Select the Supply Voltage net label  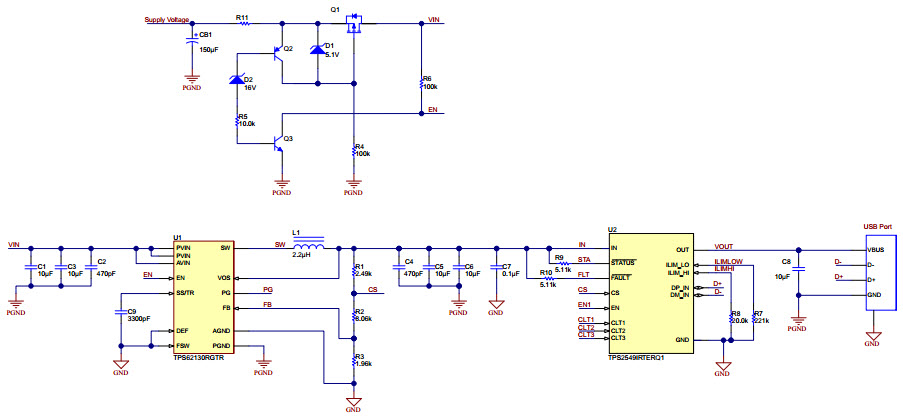coord(164,19)
